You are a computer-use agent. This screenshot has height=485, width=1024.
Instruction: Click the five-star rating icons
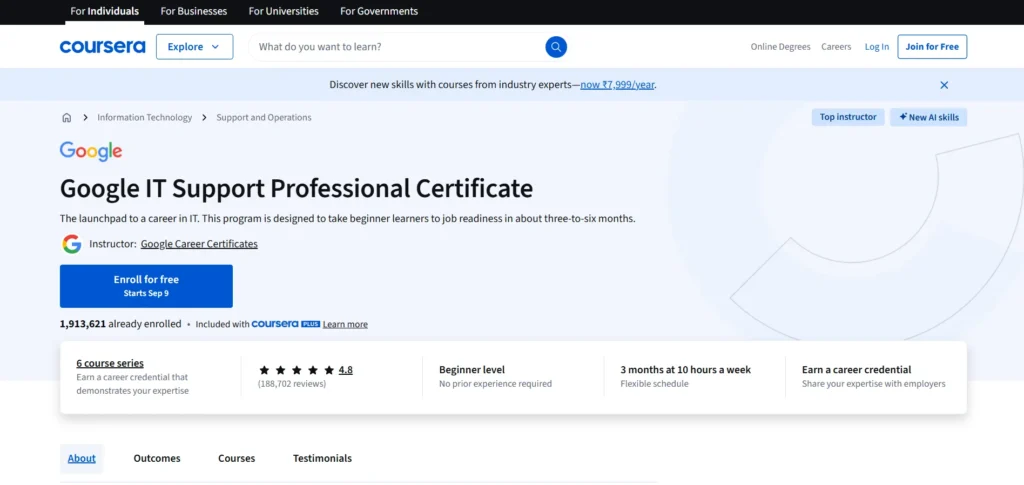295,370
